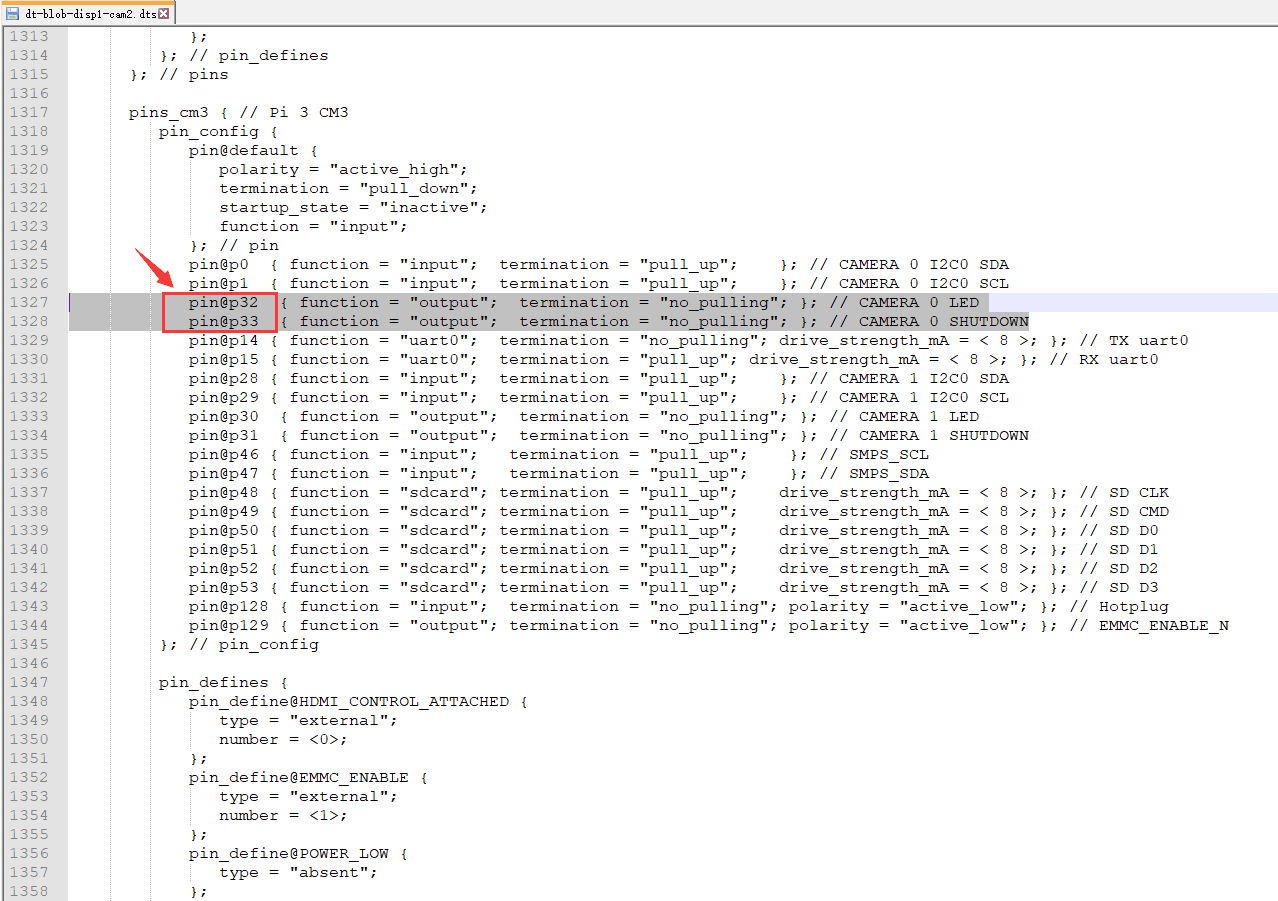Viewport: 1278px width, 901px height.
Task: Click the '}; // pins' line
Action: click(178, 74)
